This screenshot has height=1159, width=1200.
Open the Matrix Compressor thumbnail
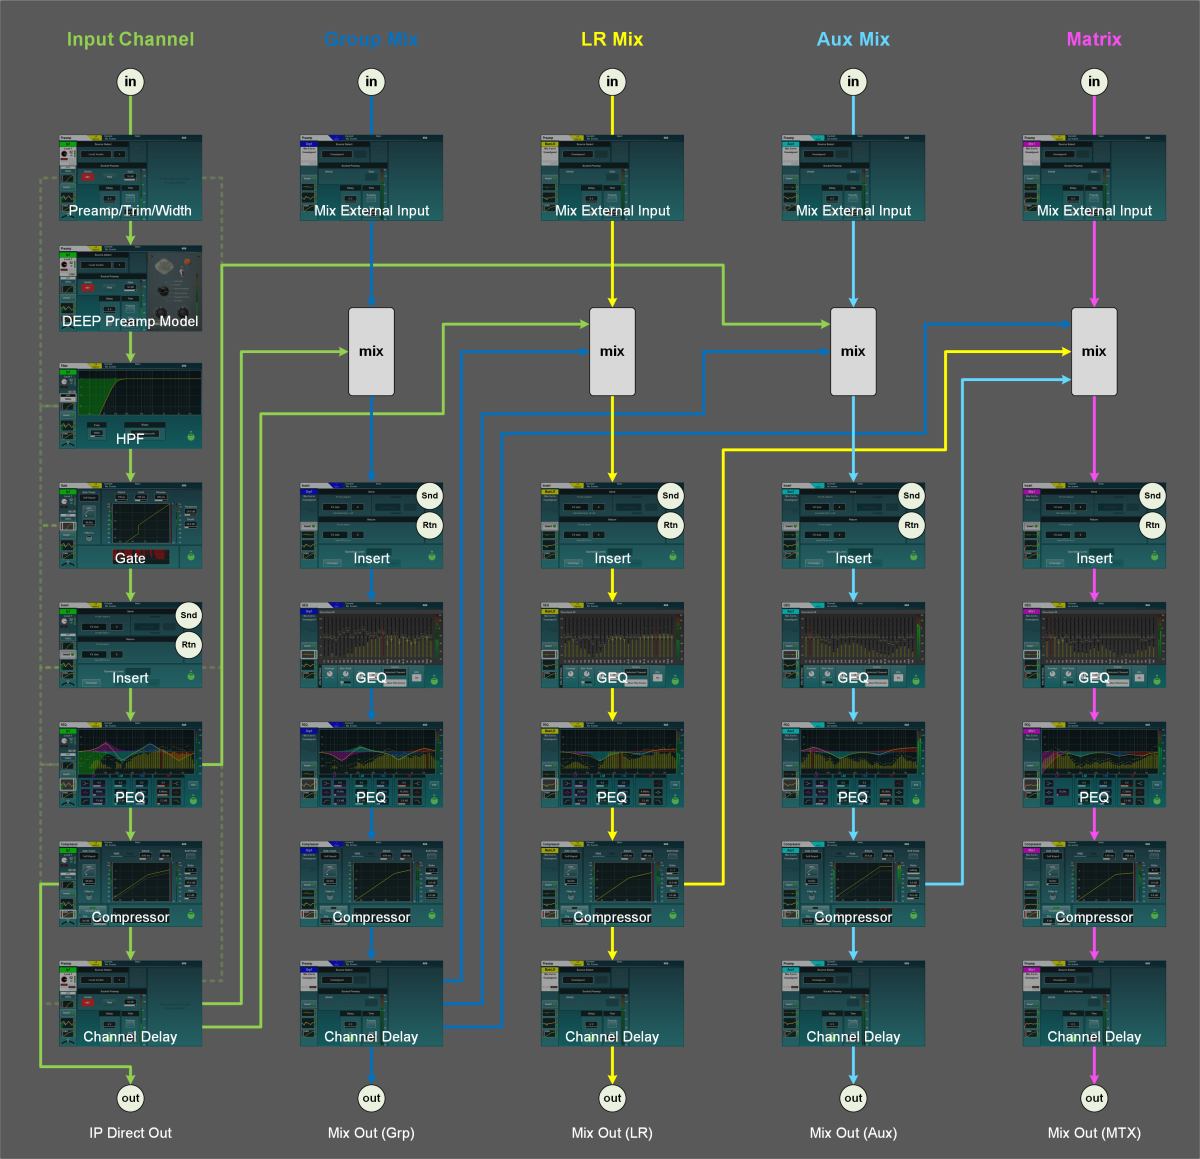(1094, 884)
